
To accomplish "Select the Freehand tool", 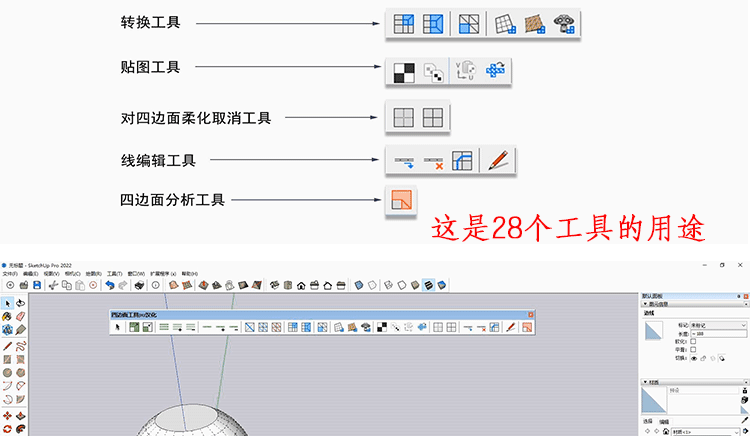I will tap(21, 346).
